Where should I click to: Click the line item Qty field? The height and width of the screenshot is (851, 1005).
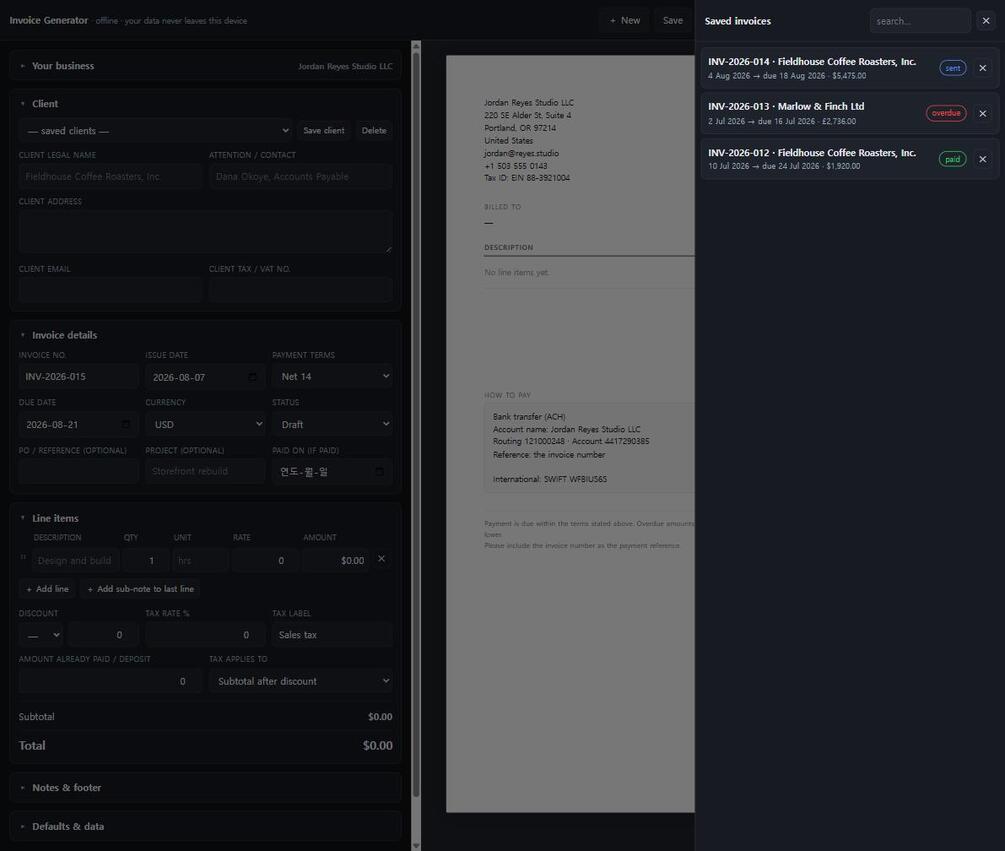145,560
